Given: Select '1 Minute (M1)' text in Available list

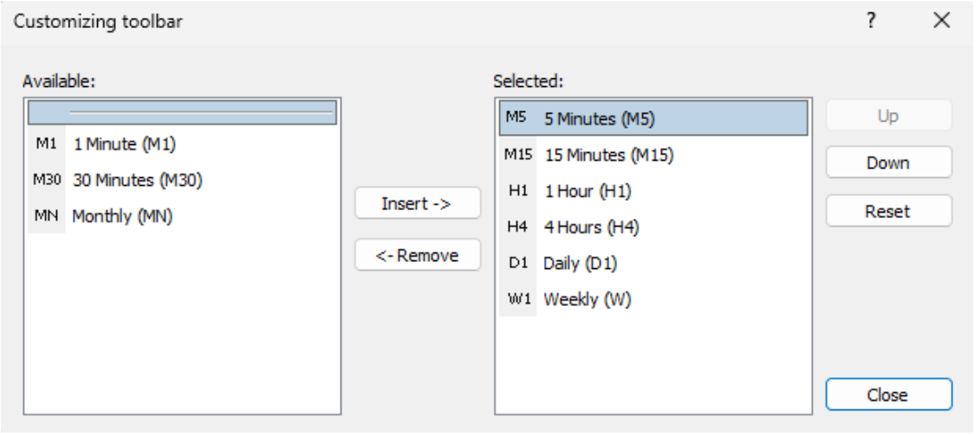Looking at the screenshot, I should point(124,144).
